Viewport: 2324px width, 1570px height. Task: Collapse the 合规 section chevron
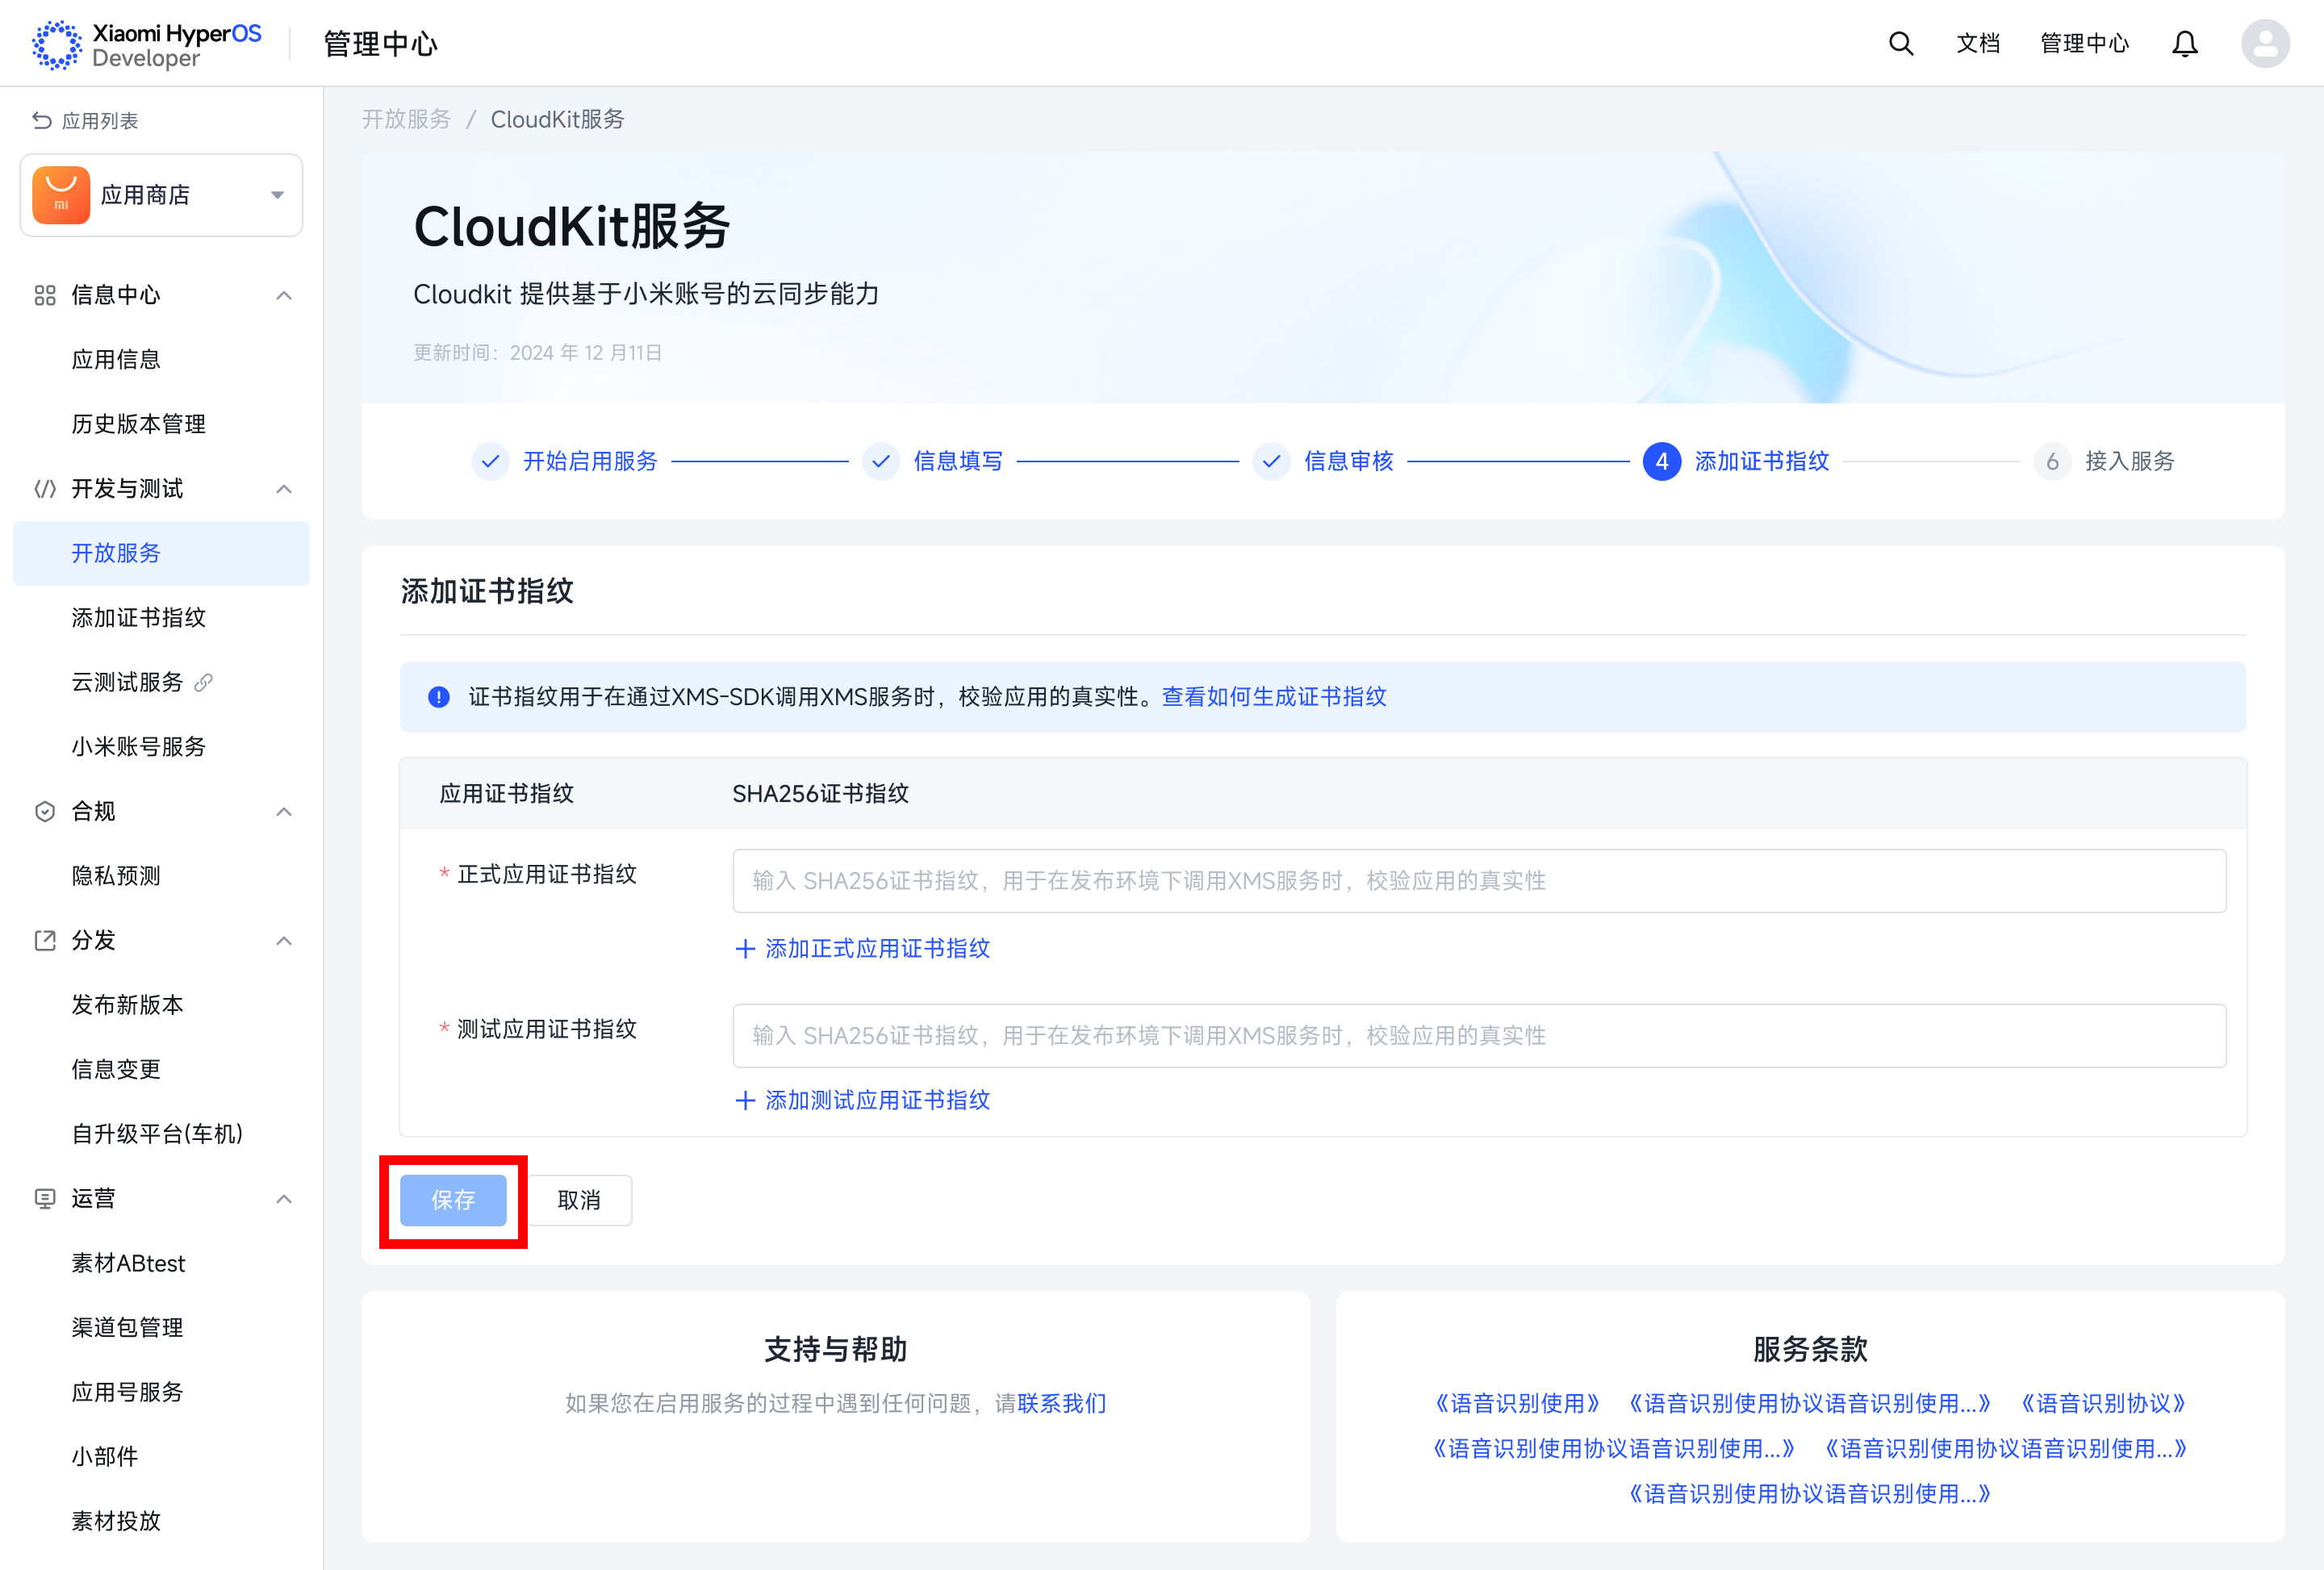coord(284,811)
